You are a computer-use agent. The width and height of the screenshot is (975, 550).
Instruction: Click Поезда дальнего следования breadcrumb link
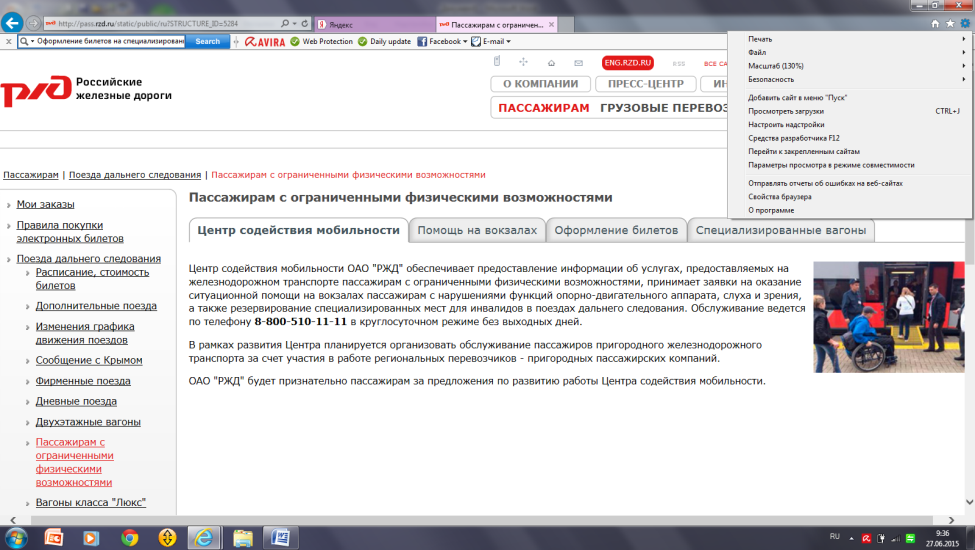135,175
